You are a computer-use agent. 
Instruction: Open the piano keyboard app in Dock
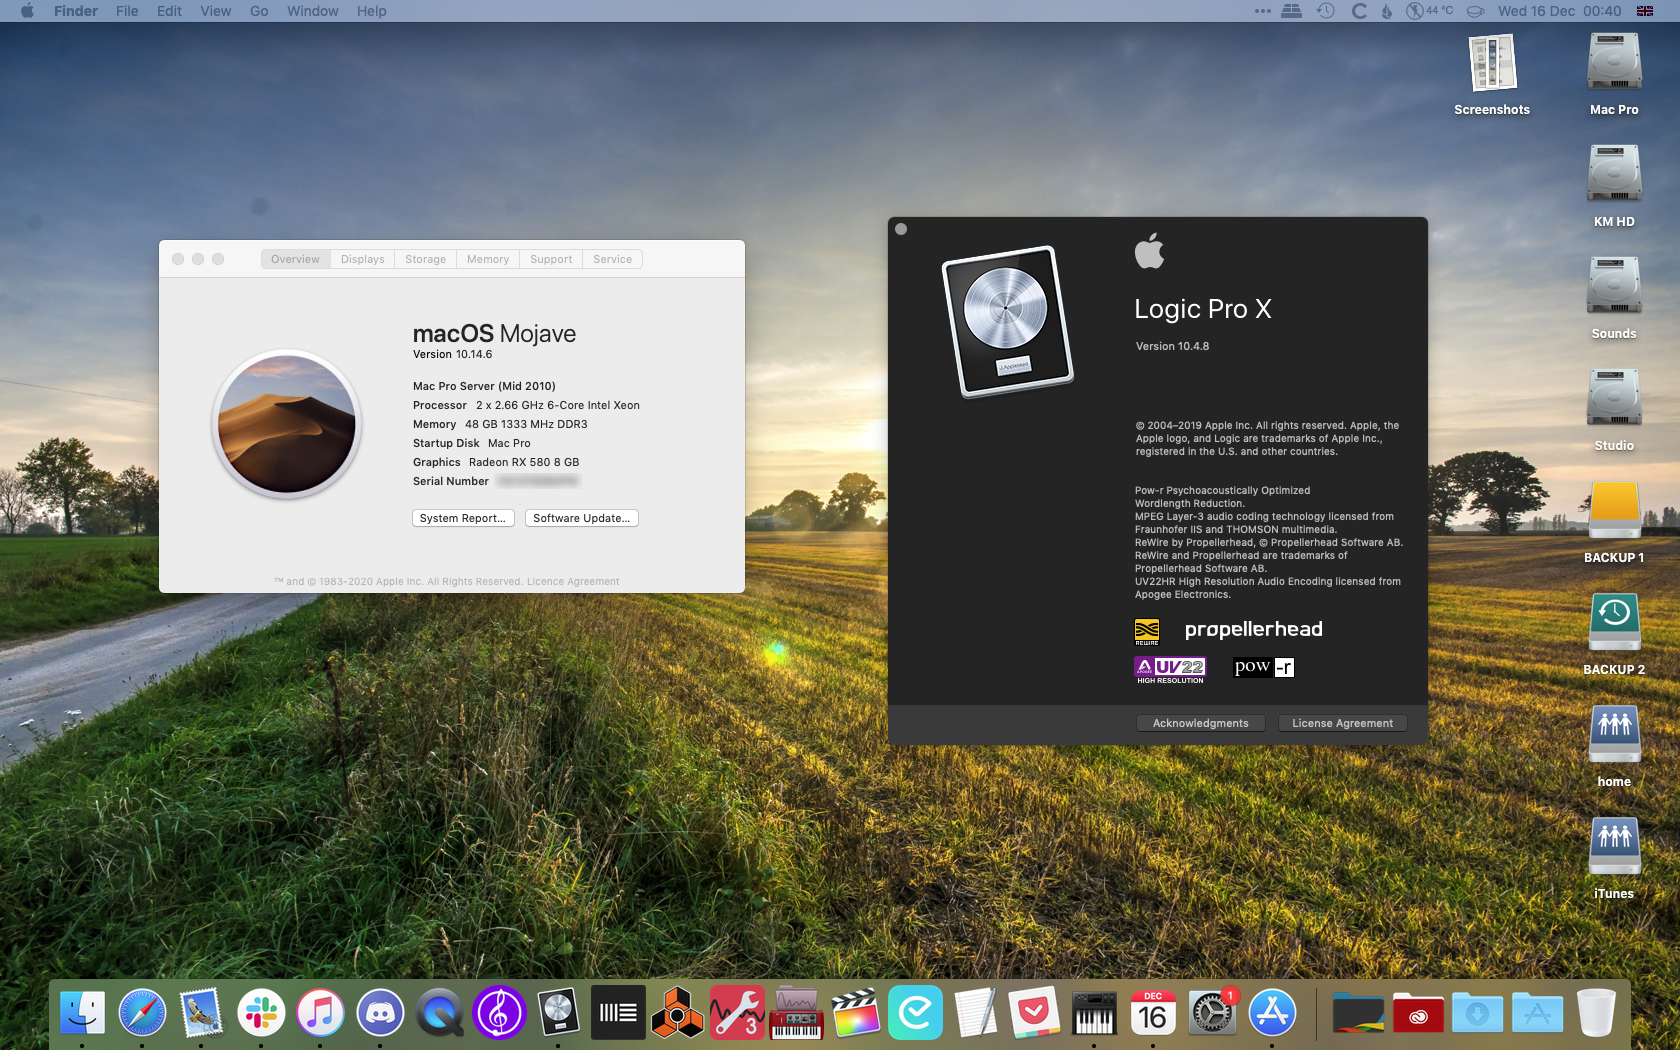[x=1094, y=1013]
